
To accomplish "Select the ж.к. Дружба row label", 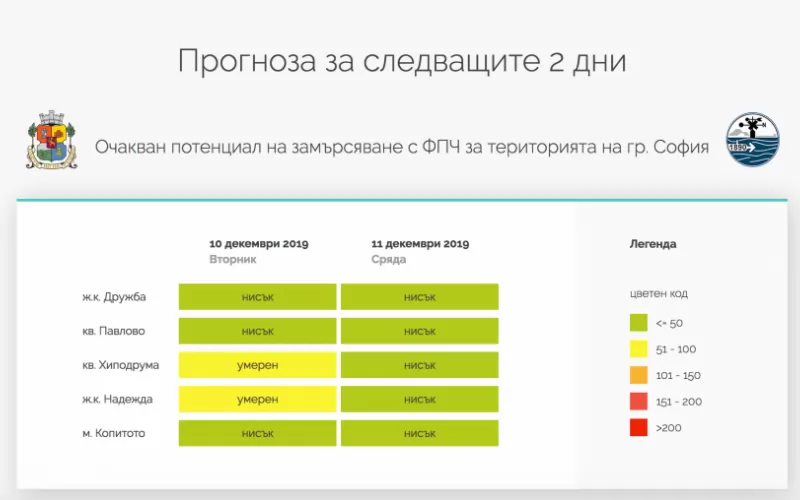I will tap(114, 297).
